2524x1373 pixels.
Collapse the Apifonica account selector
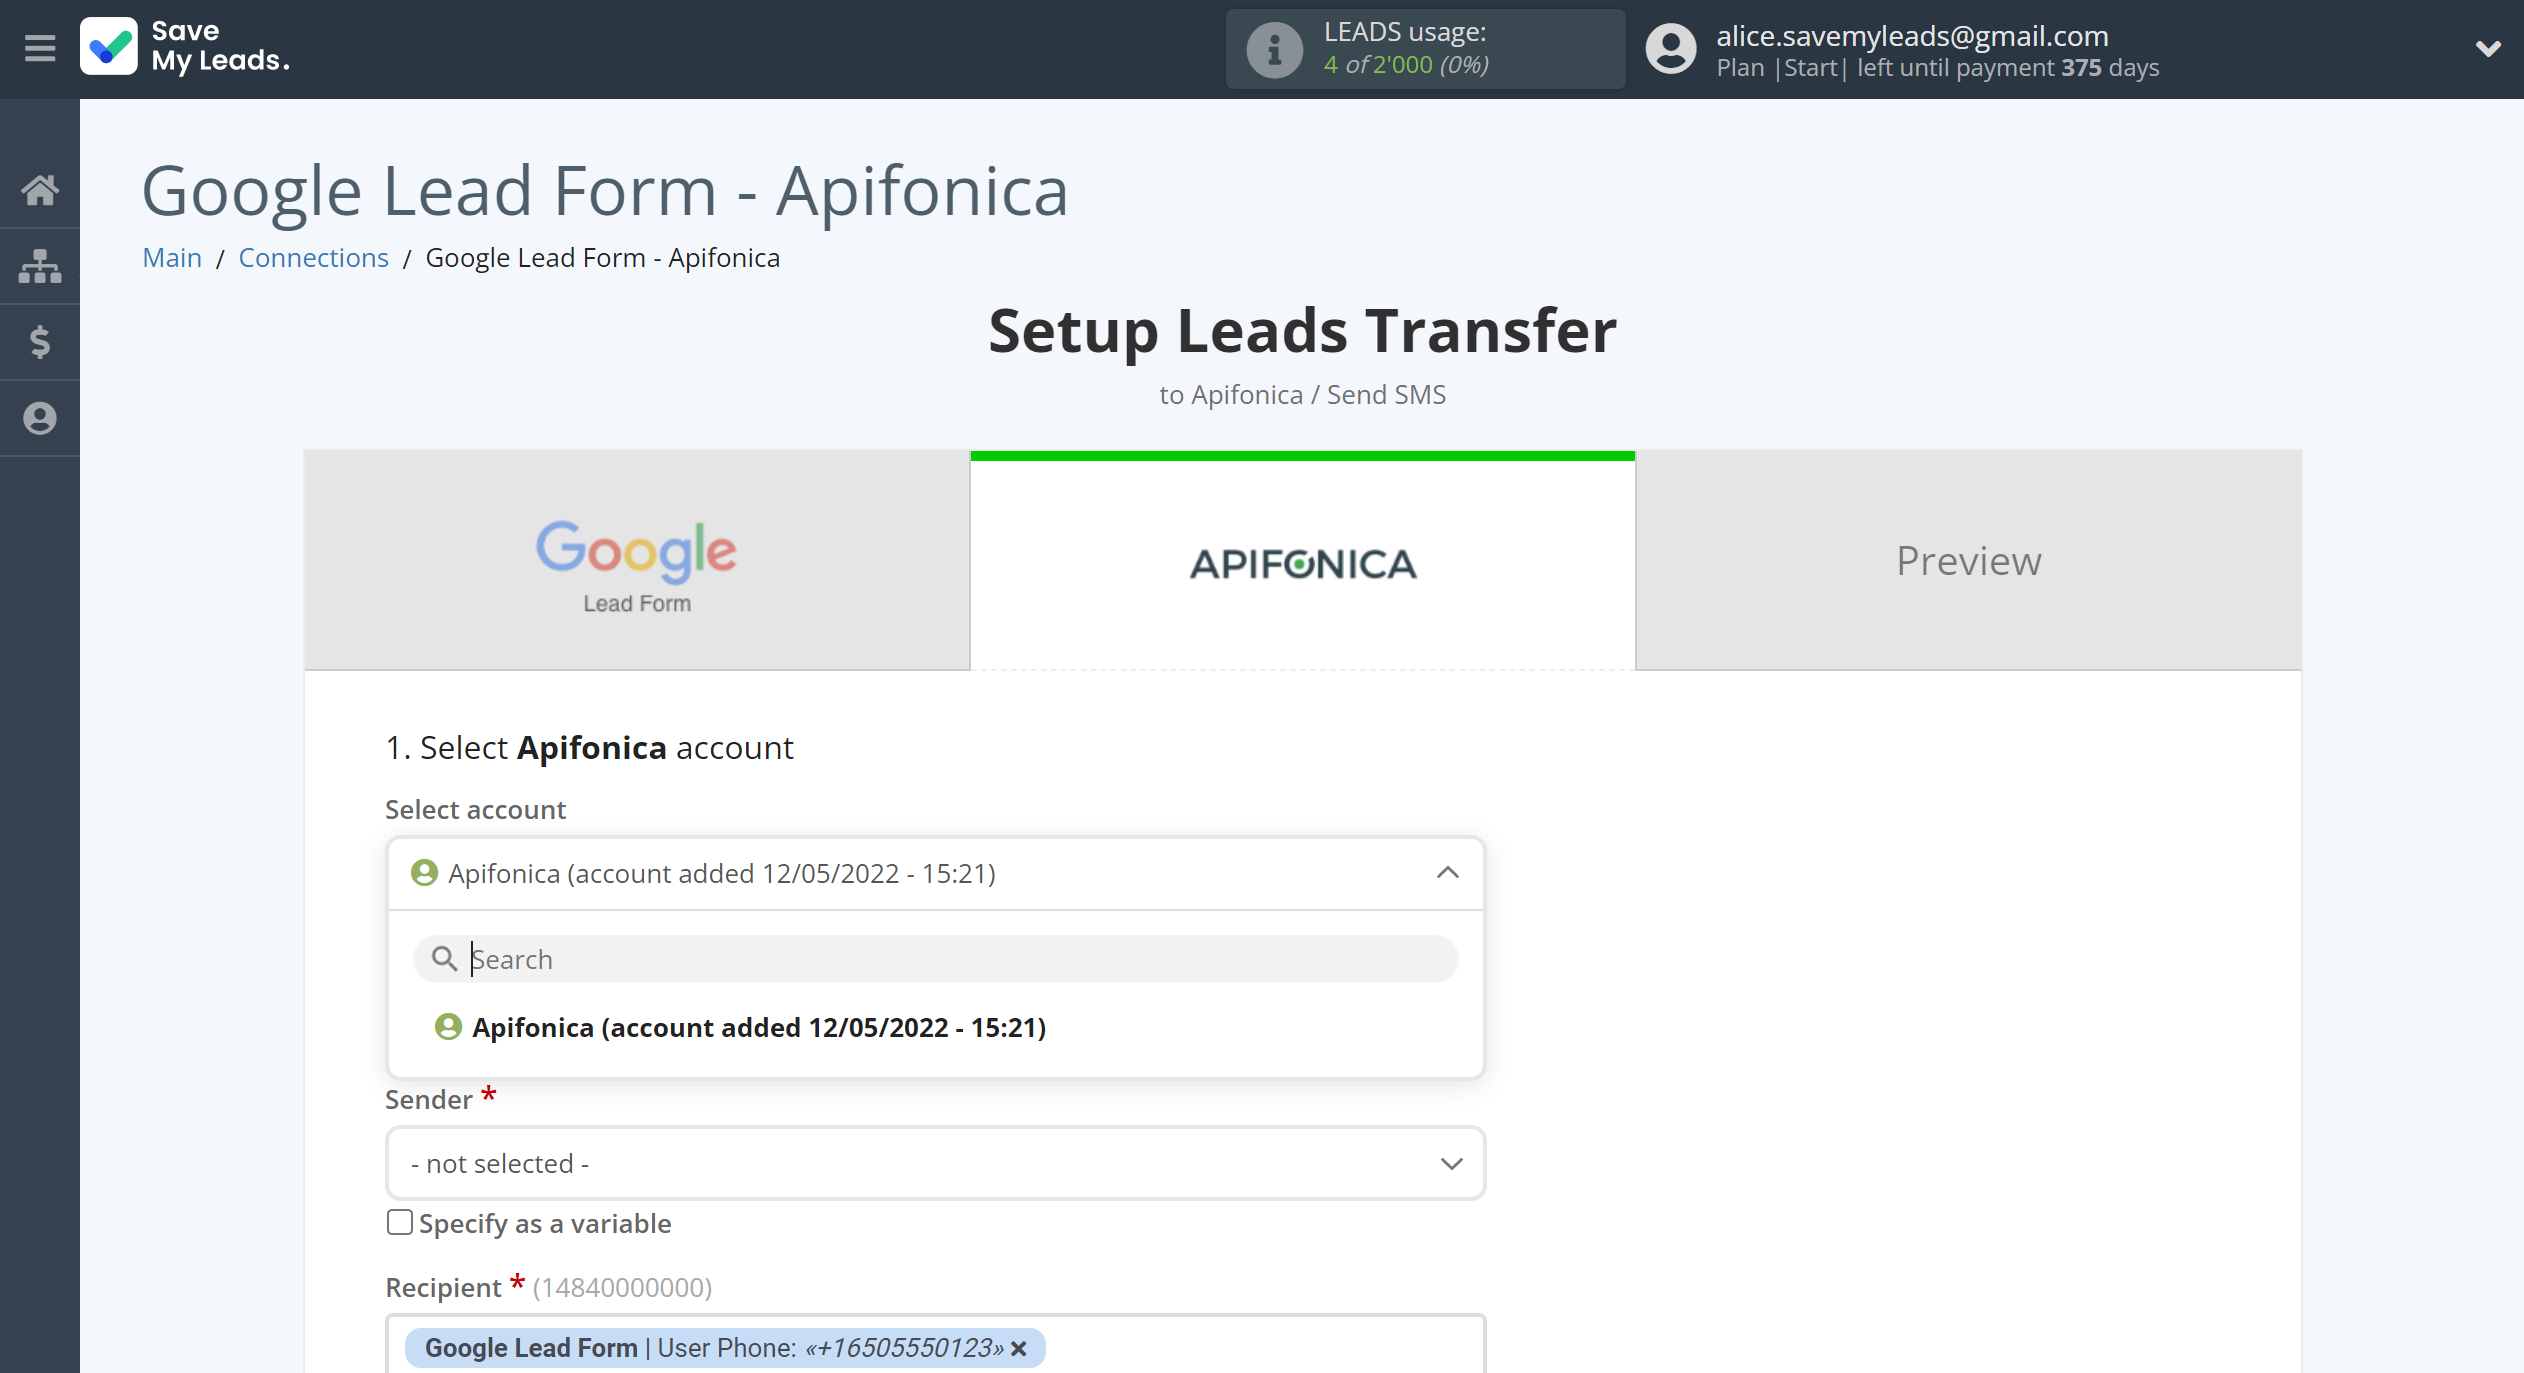(1445, 872)
